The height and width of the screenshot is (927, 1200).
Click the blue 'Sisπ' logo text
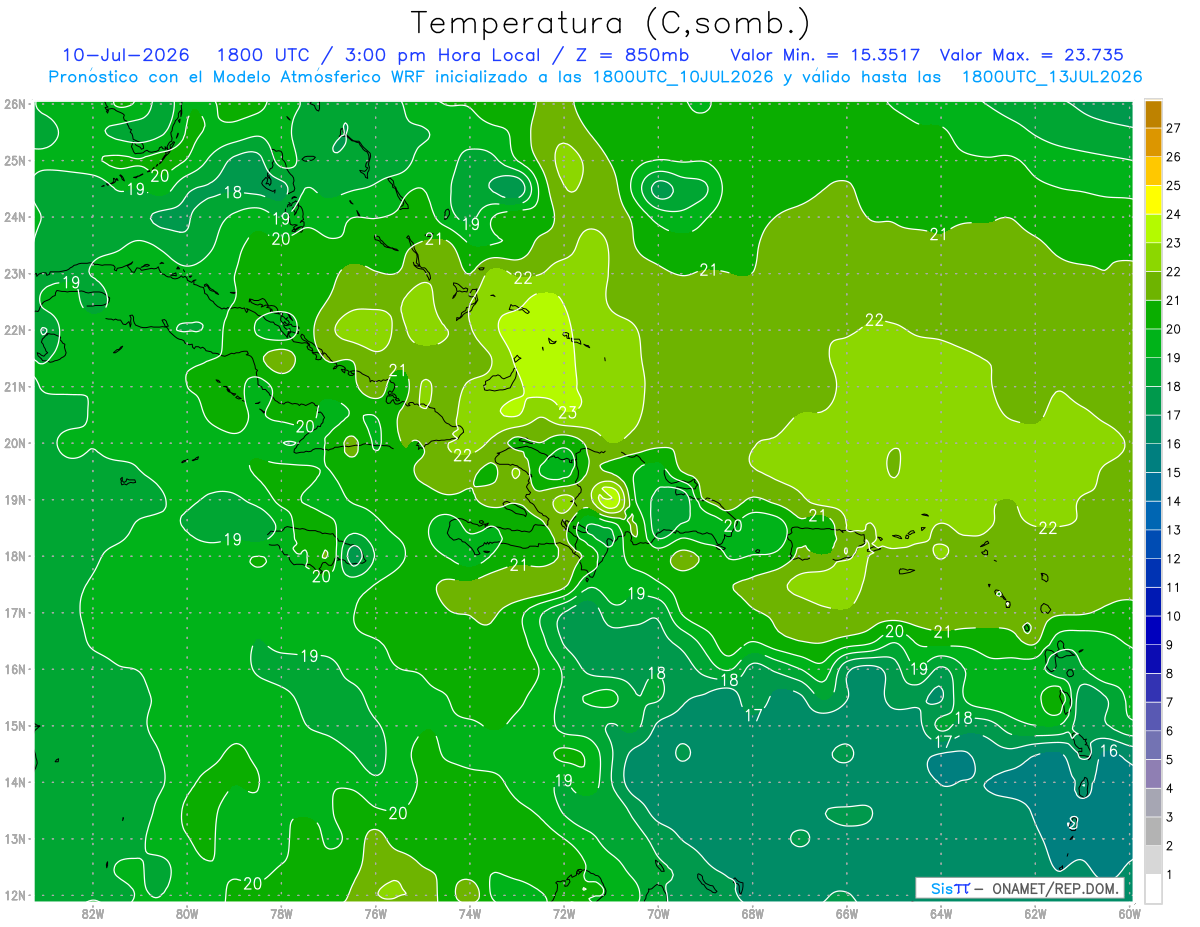pyautogui.click(x=949, y=887)
